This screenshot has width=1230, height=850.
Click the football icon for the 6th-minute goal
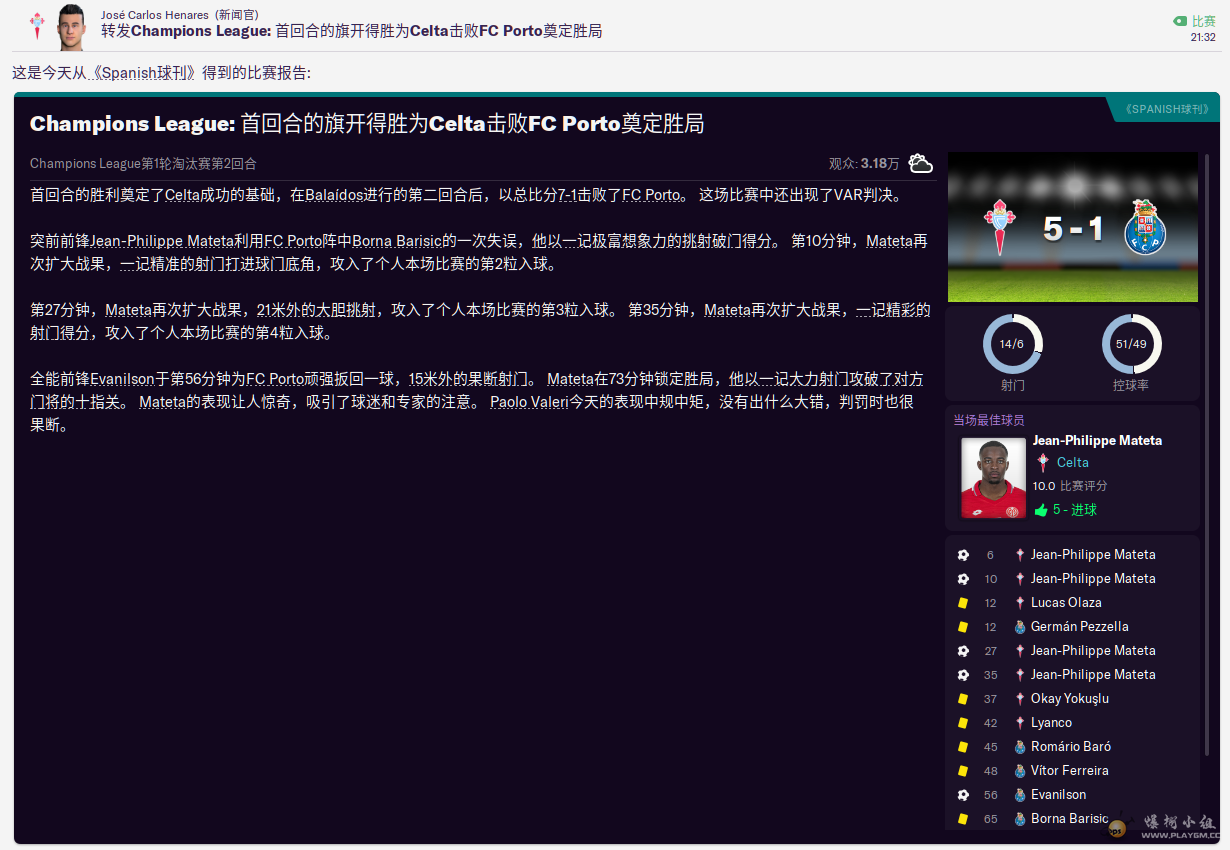963,555
